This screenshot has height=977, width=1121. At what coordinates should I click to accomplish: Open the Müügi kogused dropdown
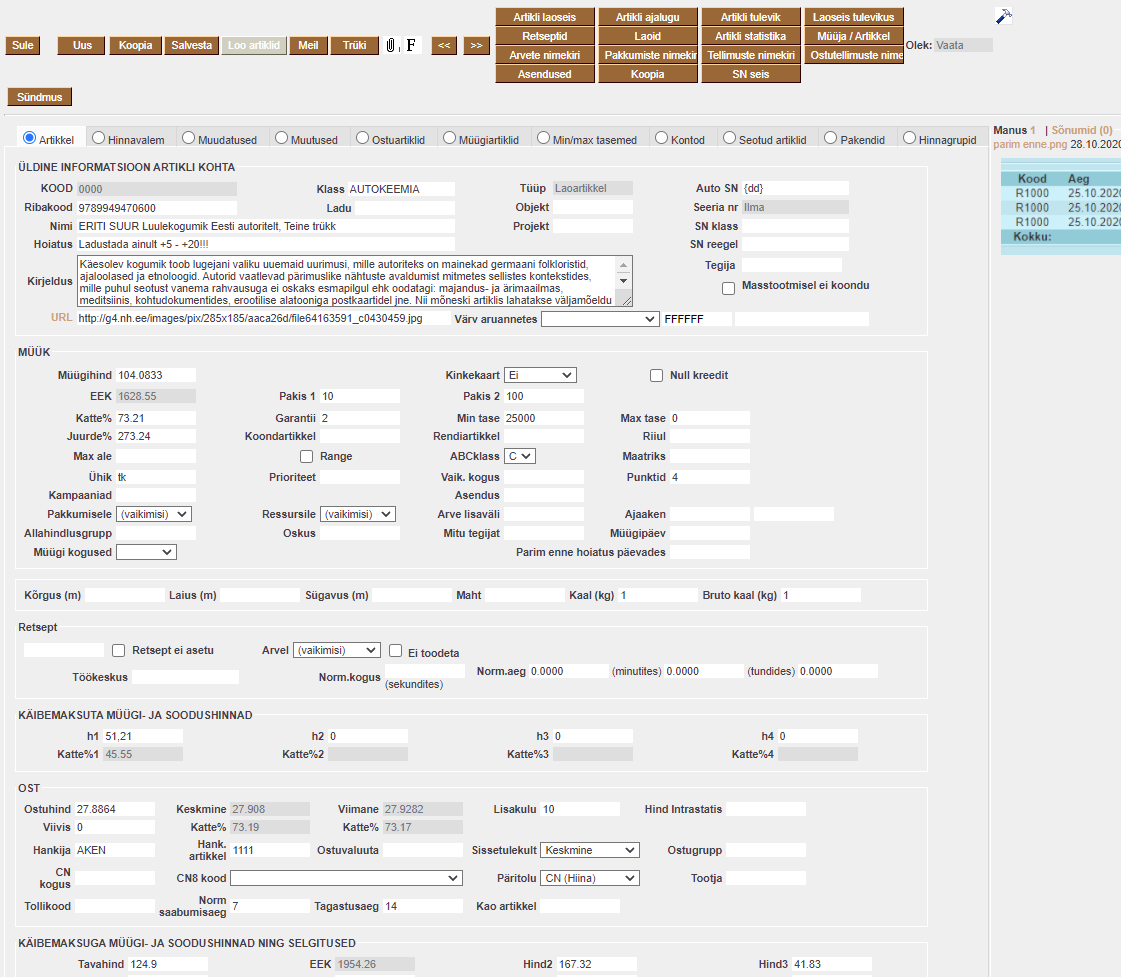coord(147,552)
